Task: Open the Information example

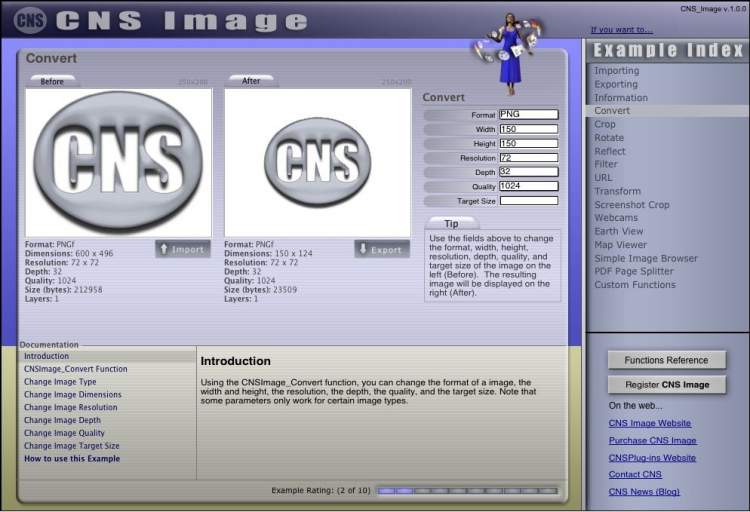Action: (x=621, y=98)
